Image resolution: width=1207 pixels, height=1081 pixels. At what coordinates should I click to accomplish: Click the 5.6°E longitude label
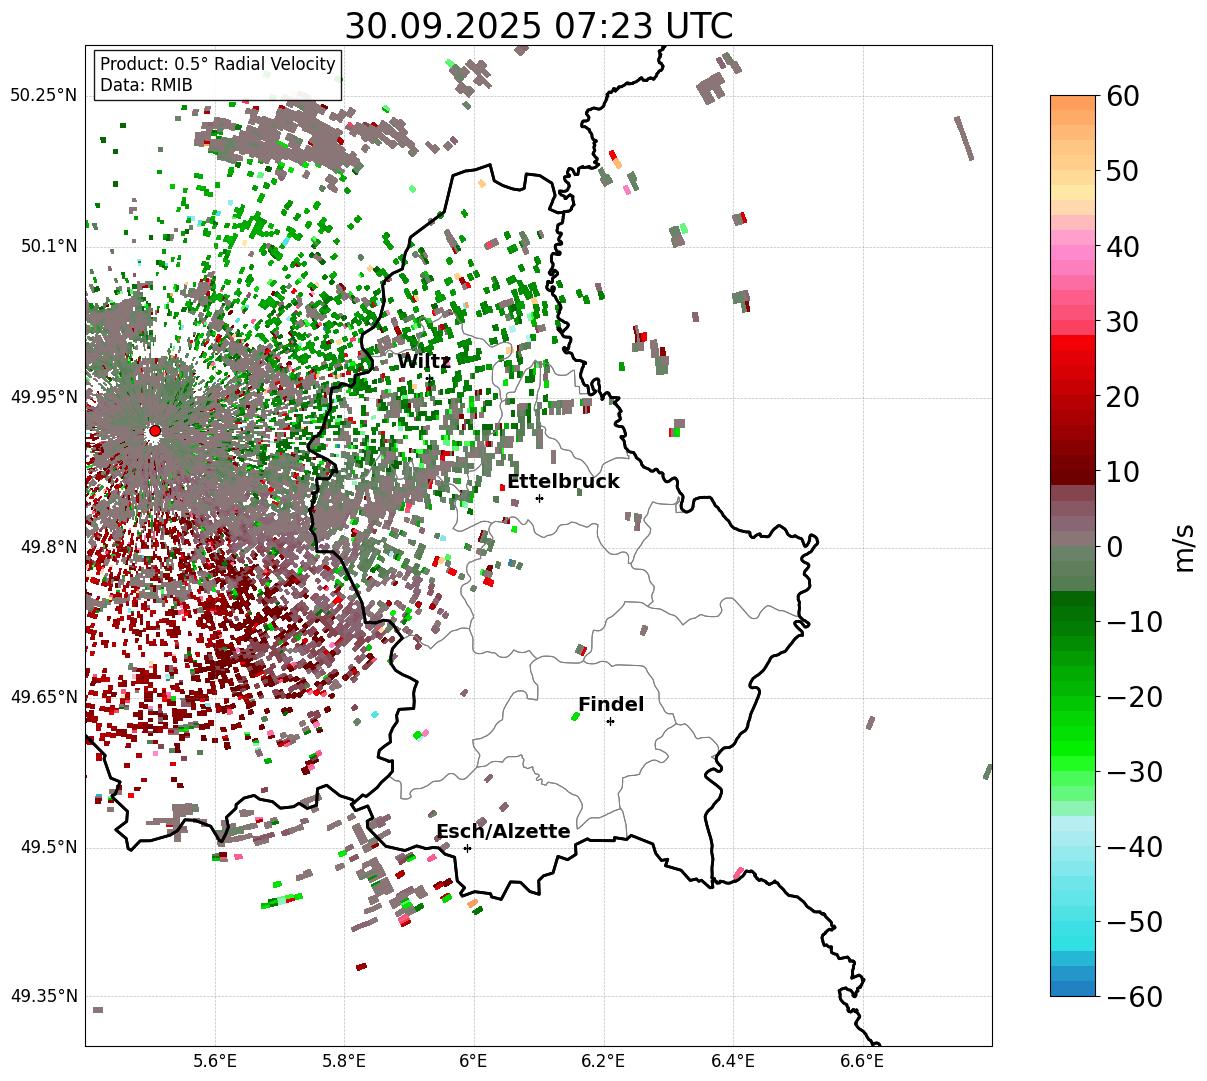click(215, 1061)
